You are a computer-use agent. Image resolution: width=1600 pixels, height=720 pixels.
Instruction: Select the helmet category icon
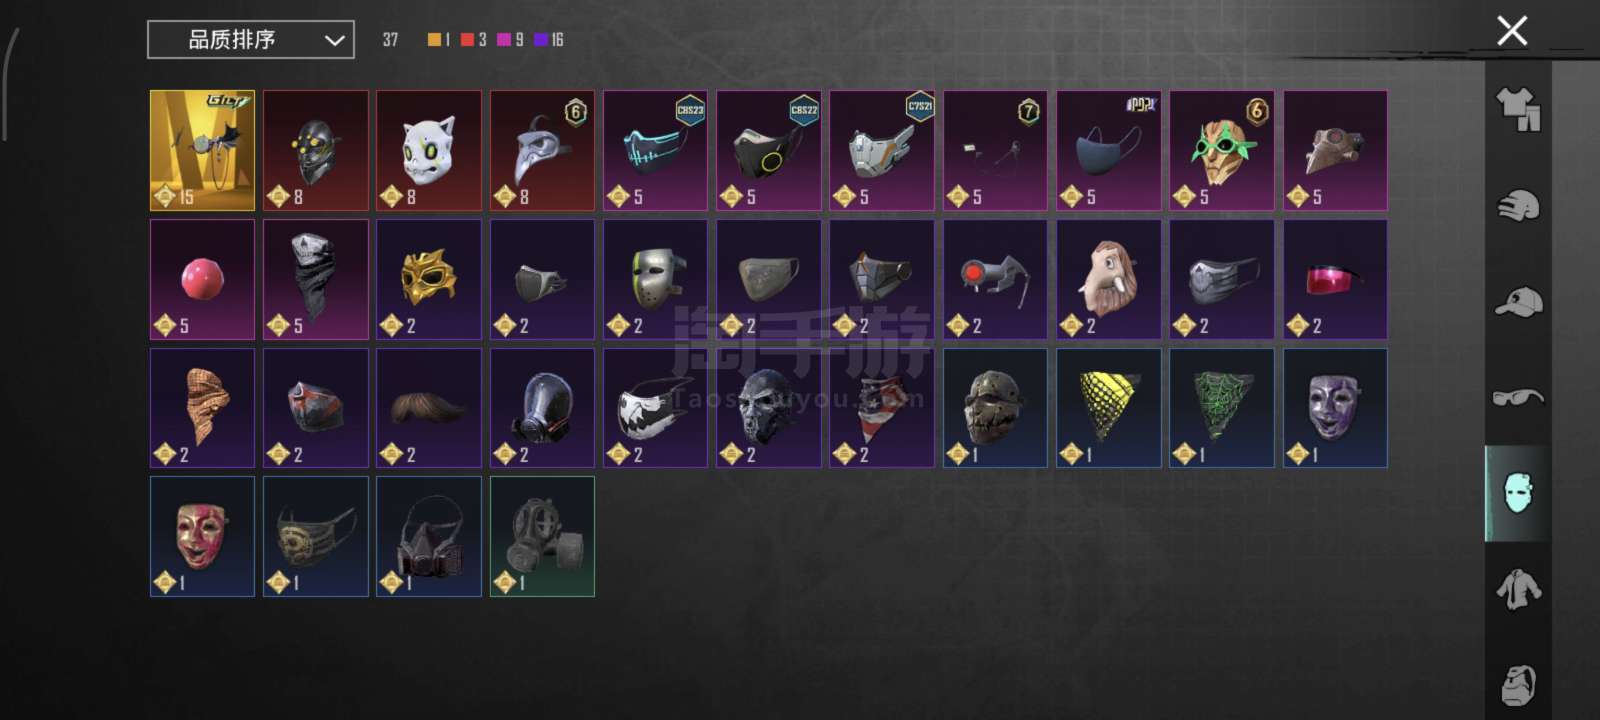pos(1518,206)
